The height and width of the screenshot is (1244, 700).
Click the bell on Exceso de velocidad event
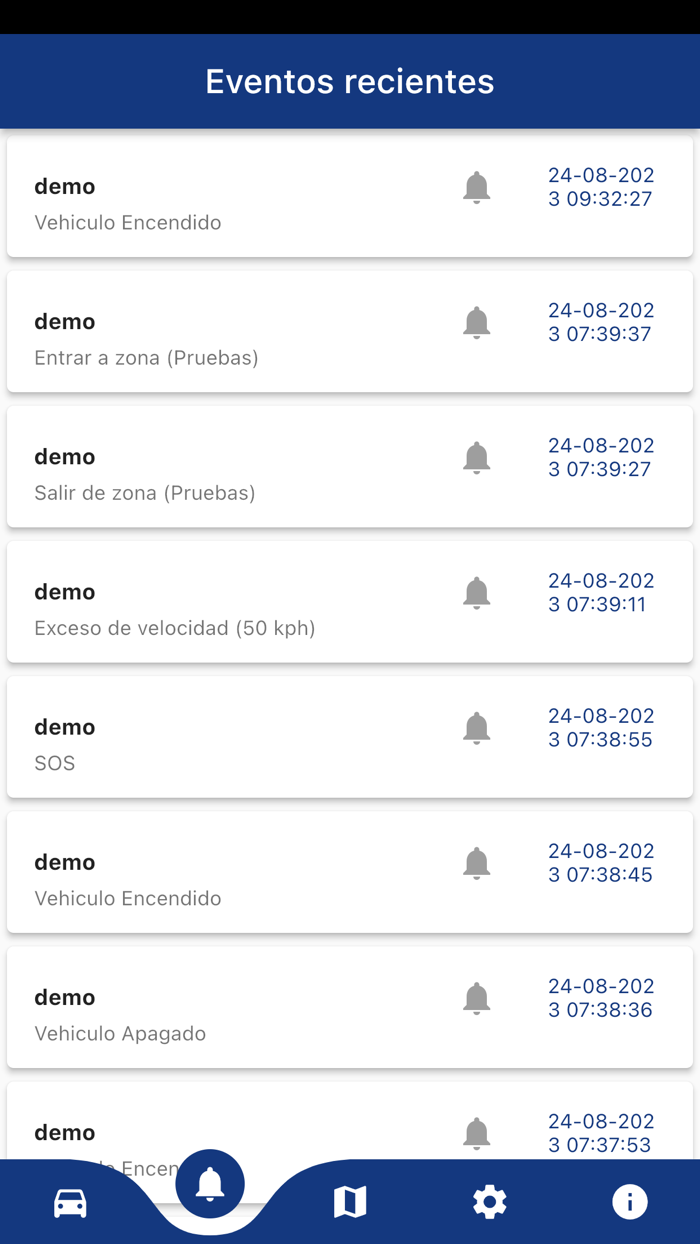tap(477, 593)
